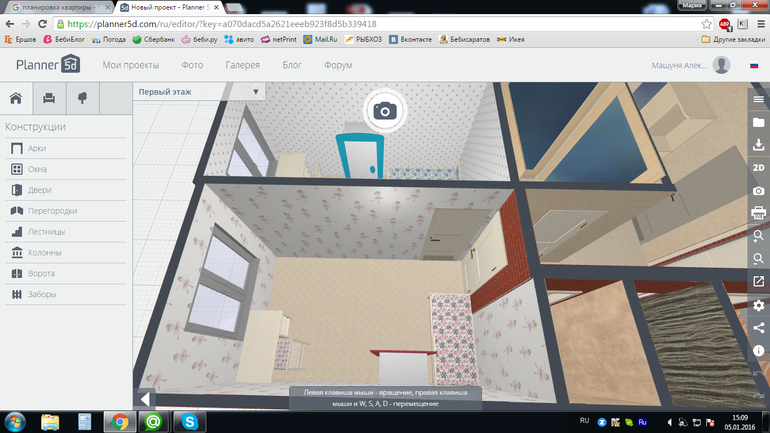The height and width of the screenshot is (433, 770).
Task: Switch to the furniture tab
Action: pos(48,98)
